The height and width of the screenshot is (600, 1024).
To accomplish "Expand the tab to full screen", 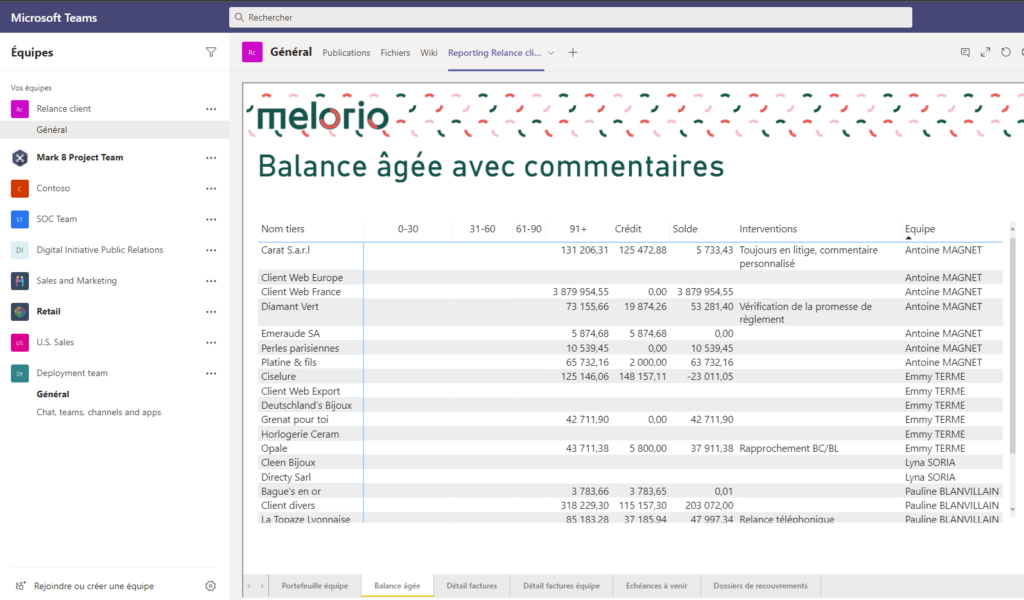I will pos(985,52).
